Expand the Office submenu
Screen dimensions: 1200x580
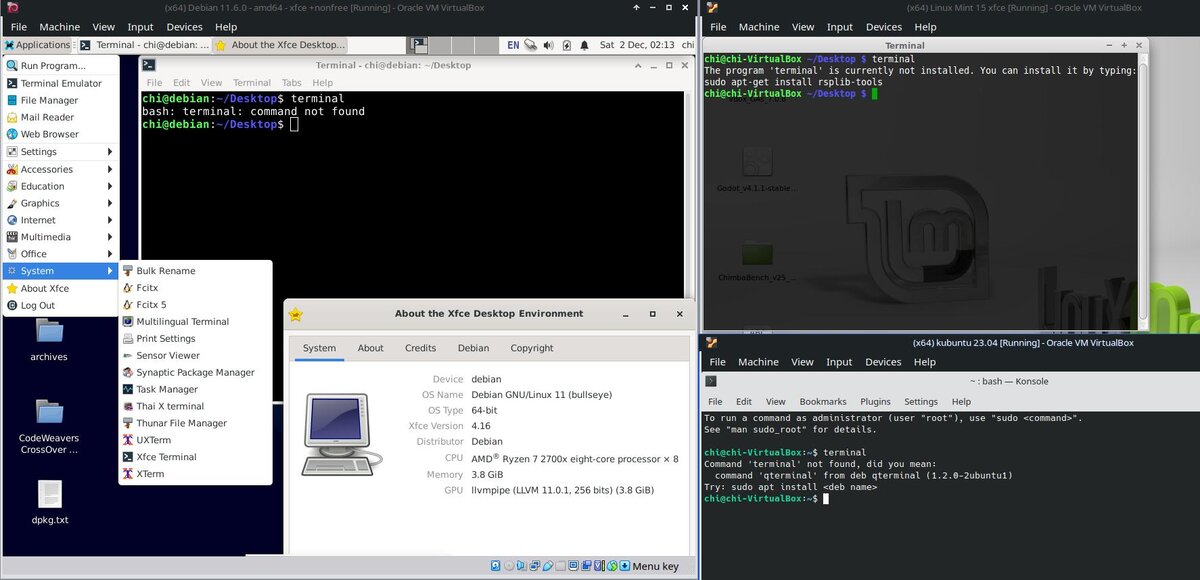pyautogui.click(x=61, y=254)
